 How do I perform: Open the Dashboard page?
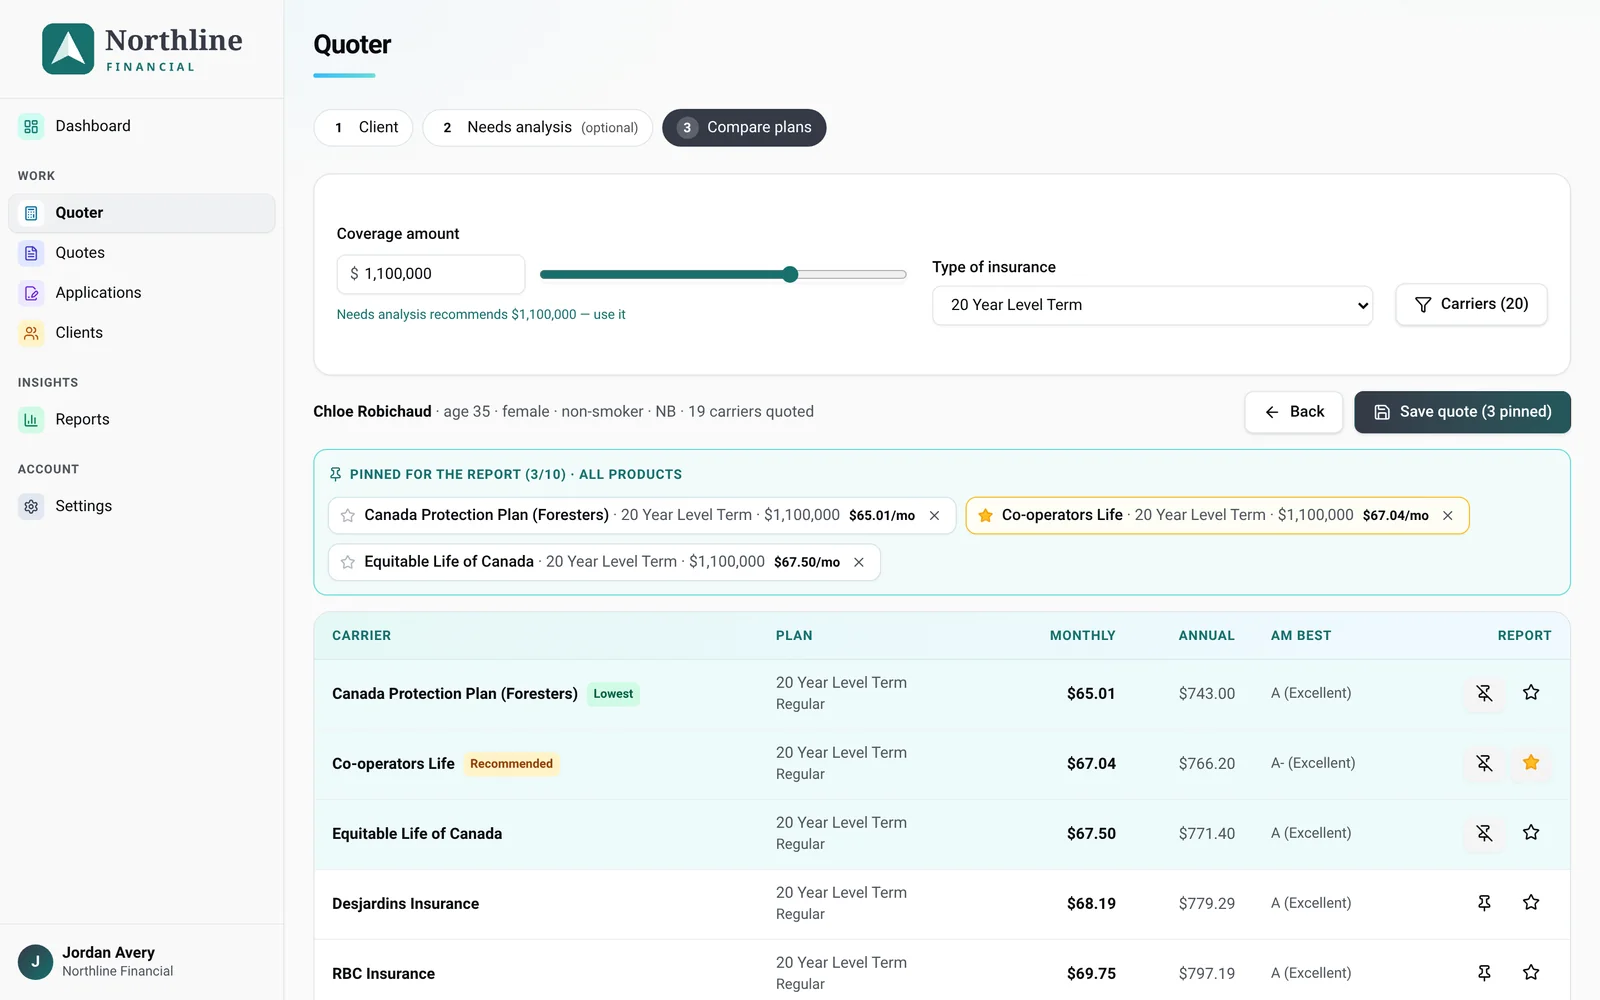click(x=142, y=126)
